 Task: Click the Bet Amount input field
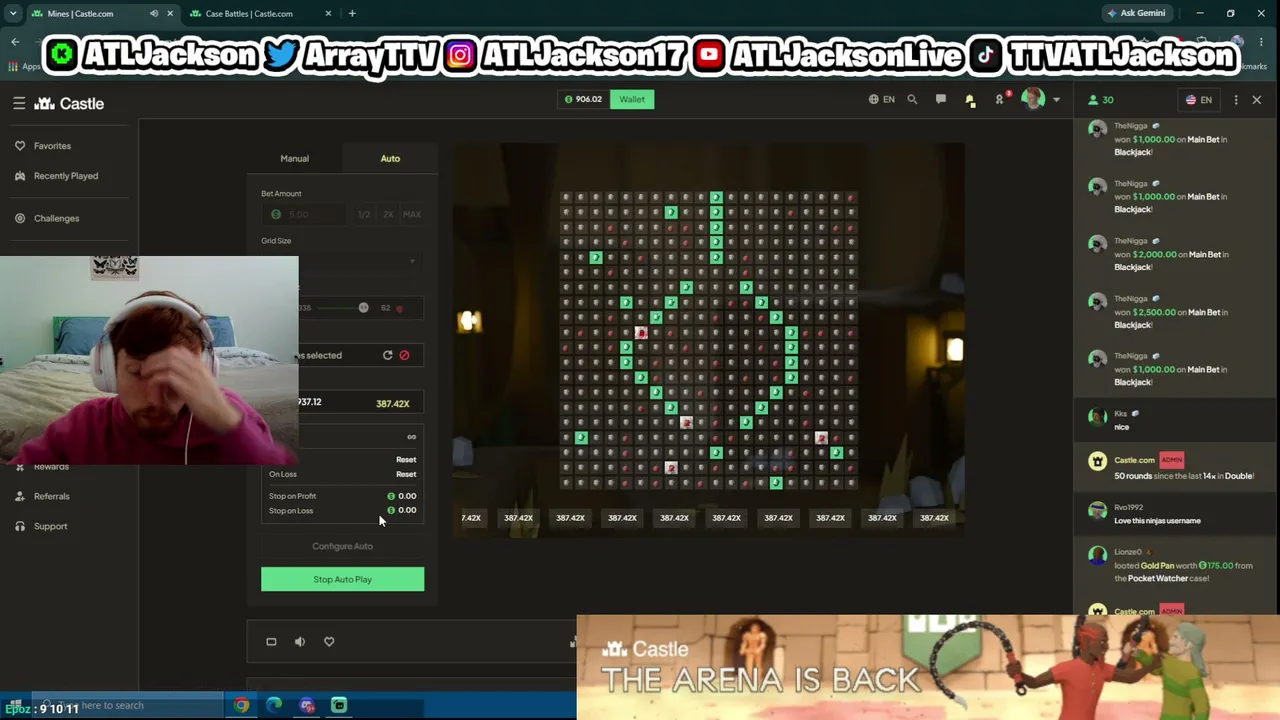pos(305,214)
